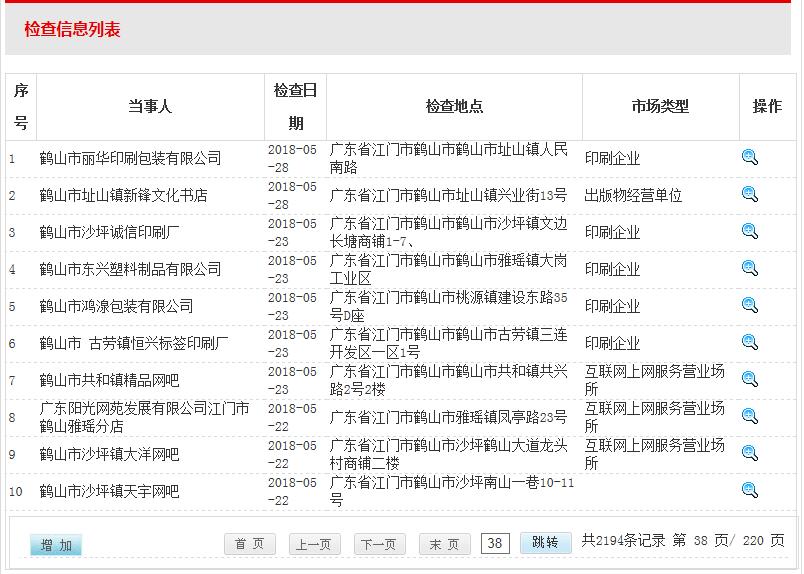The image size is (804, 574).
Task: View record of 鹤山市沙坪镇大洋网吧
Action: coord(749,453)
